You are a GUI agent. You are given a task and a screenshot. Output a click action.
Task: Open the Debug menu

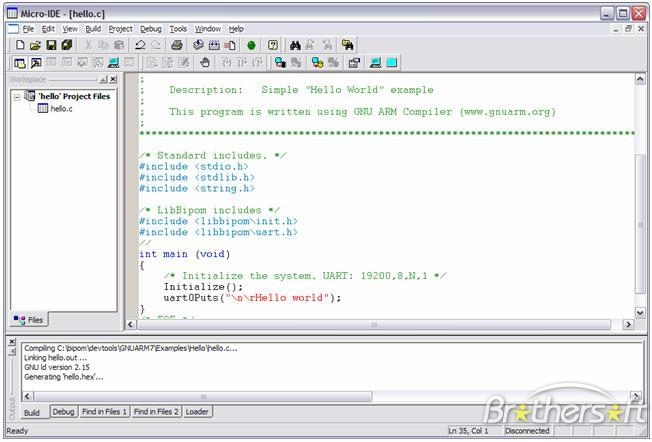coord(151,29)
